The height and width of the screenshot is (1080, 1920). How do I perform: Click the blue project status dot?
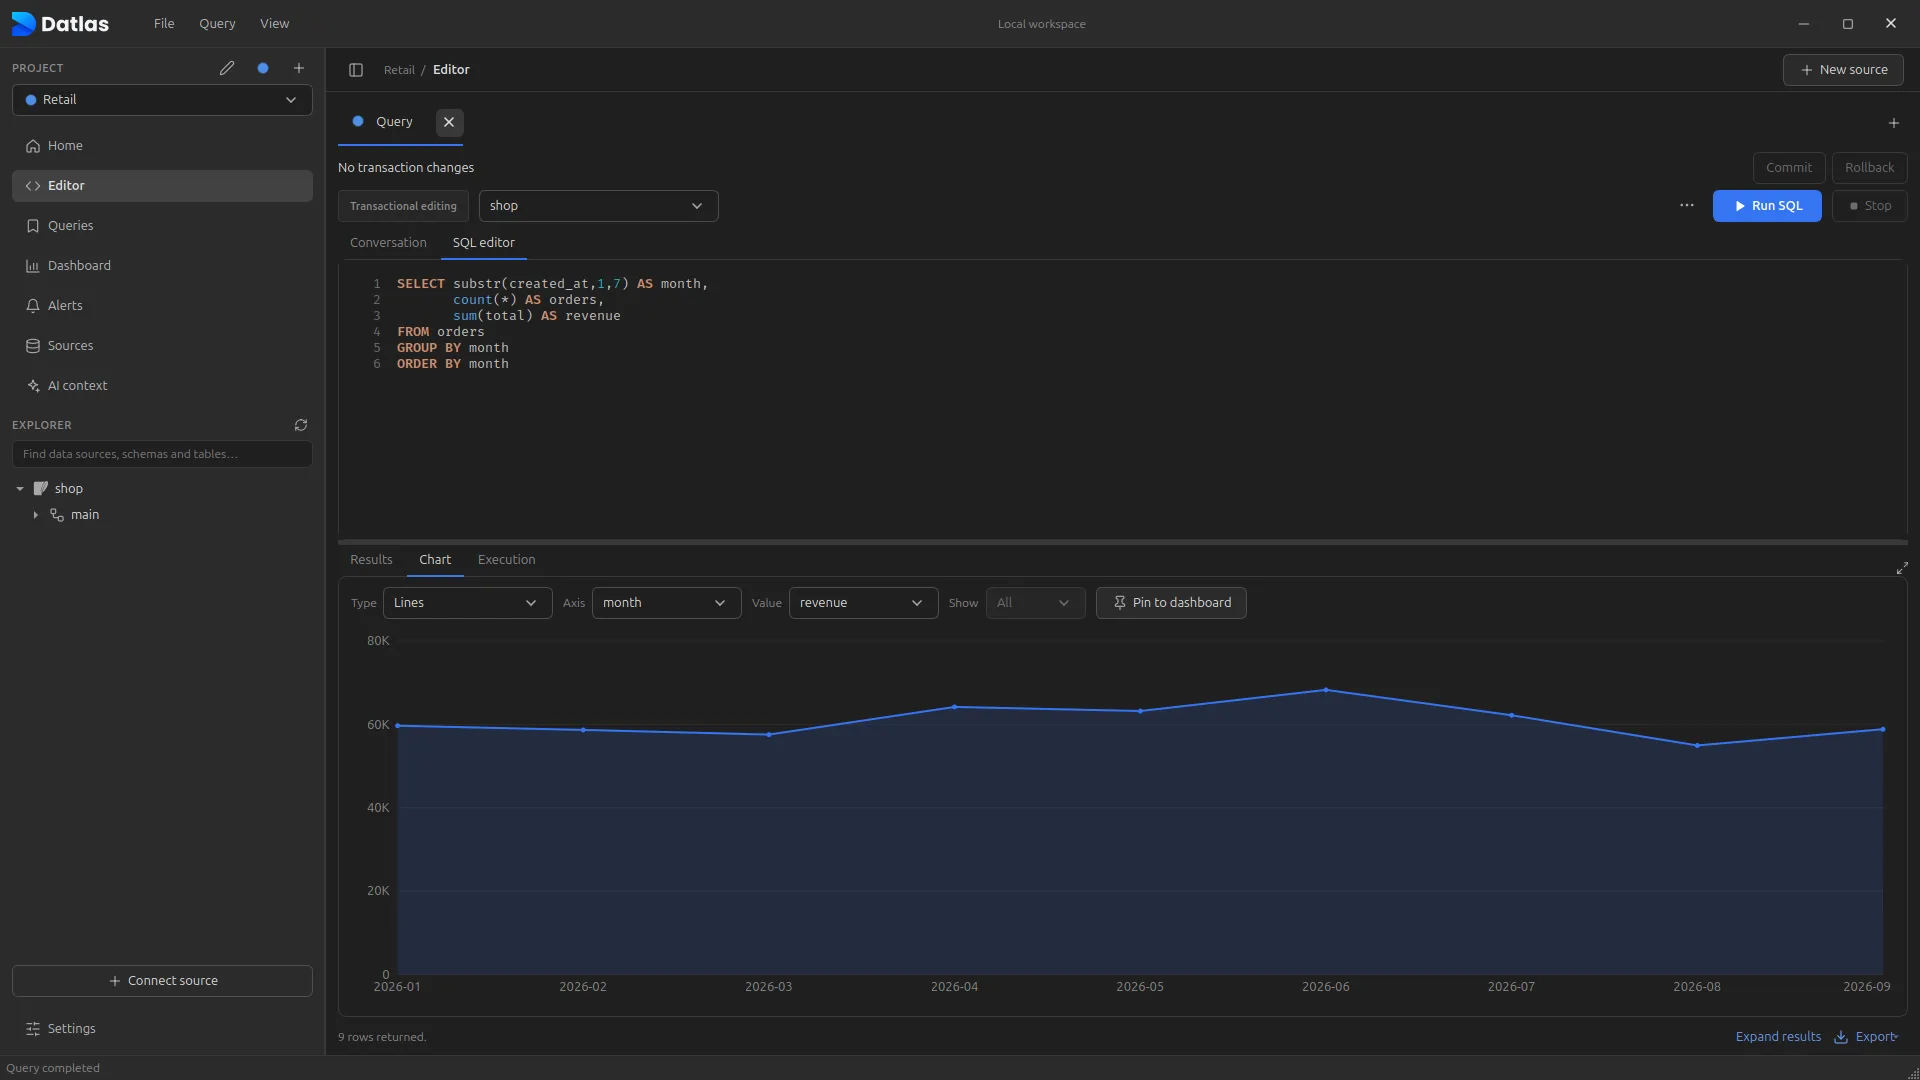(263, 68)
